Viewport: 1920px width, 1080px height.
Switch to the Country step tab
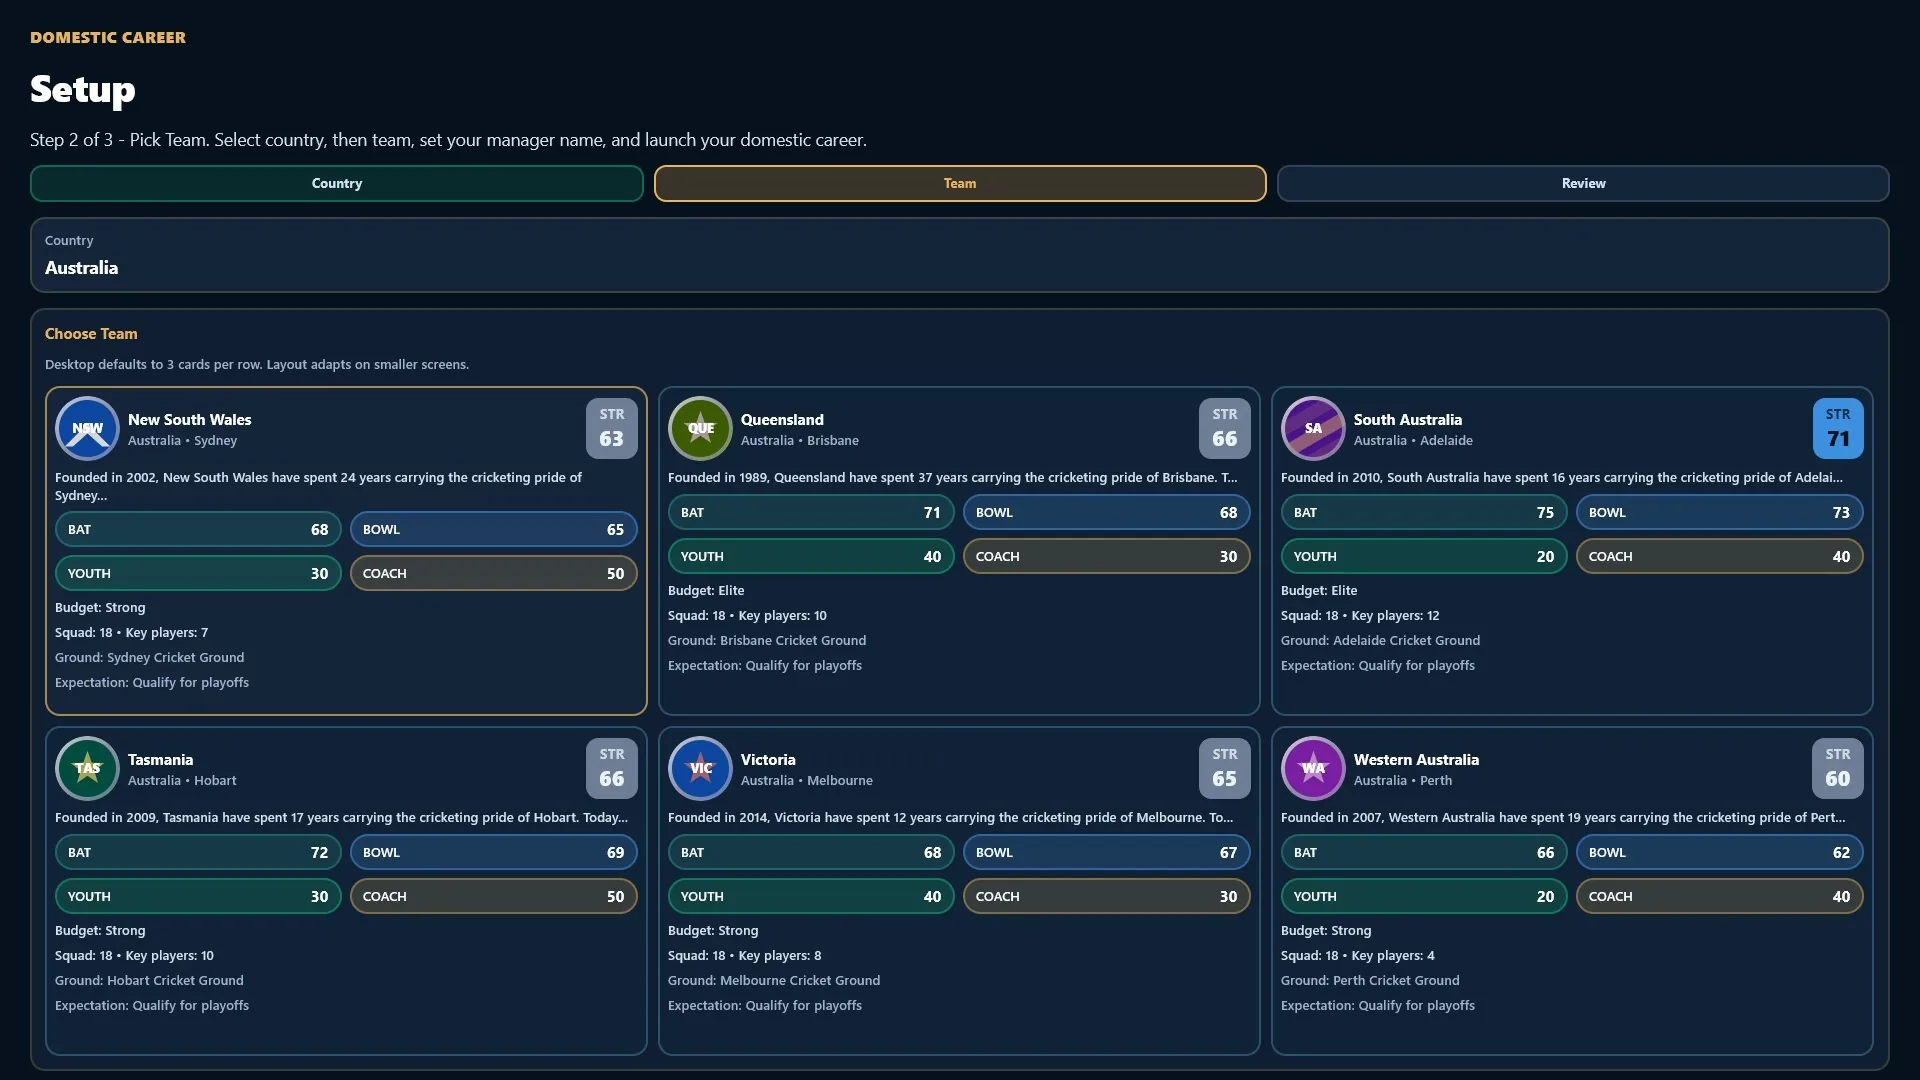pos(337,184)
